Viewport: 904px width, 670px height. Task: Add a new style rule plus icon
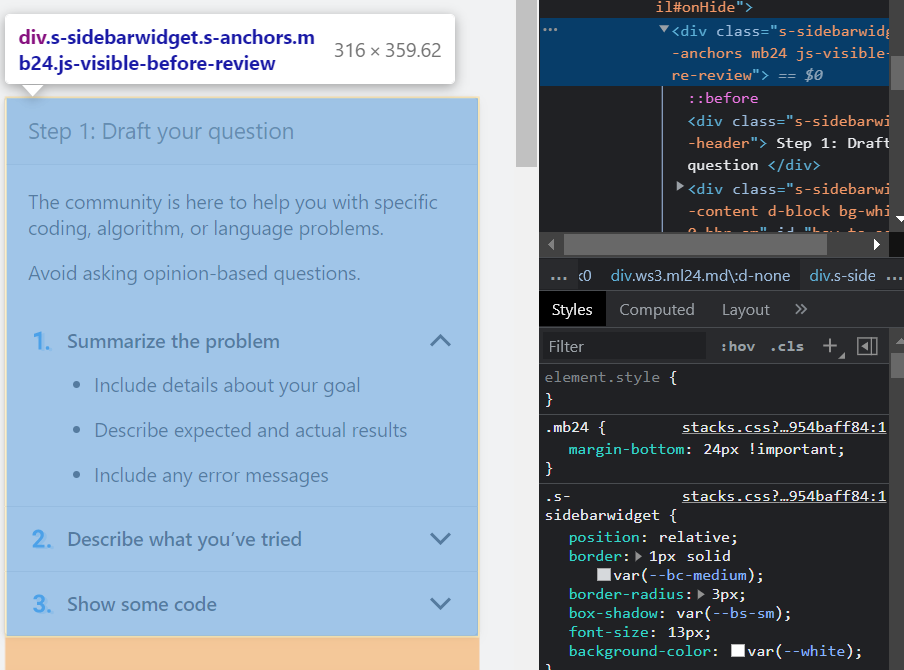tap(830, 346)
